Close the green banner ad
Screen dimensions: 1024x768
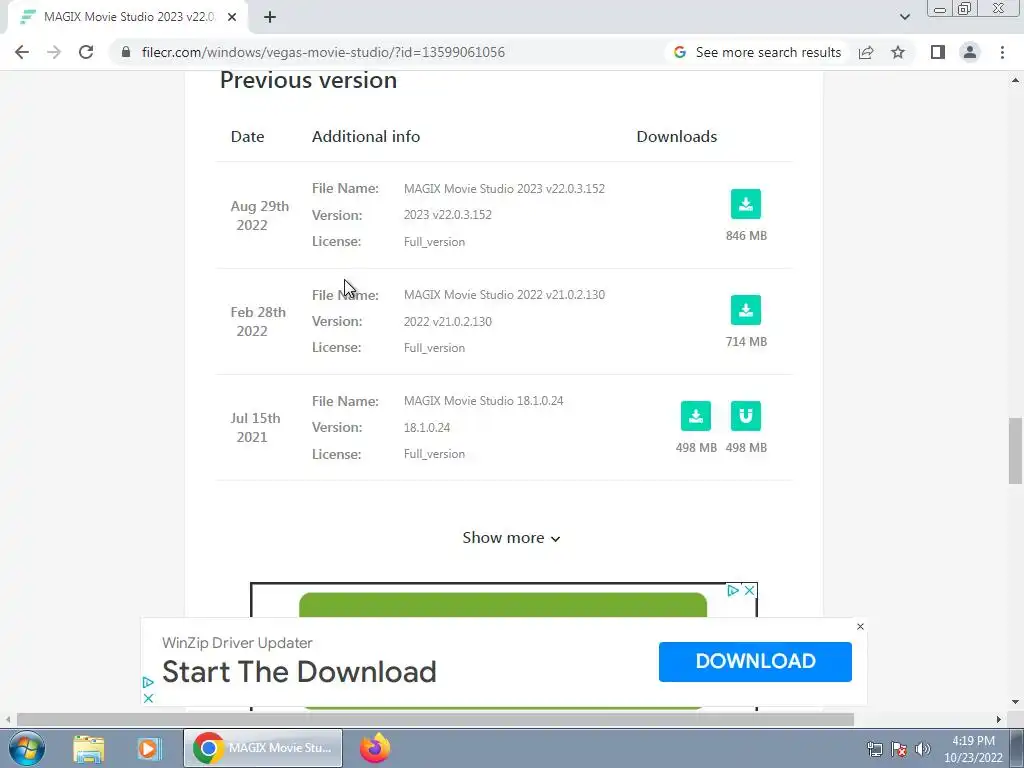pyautogui.click(x=750, y=590)
